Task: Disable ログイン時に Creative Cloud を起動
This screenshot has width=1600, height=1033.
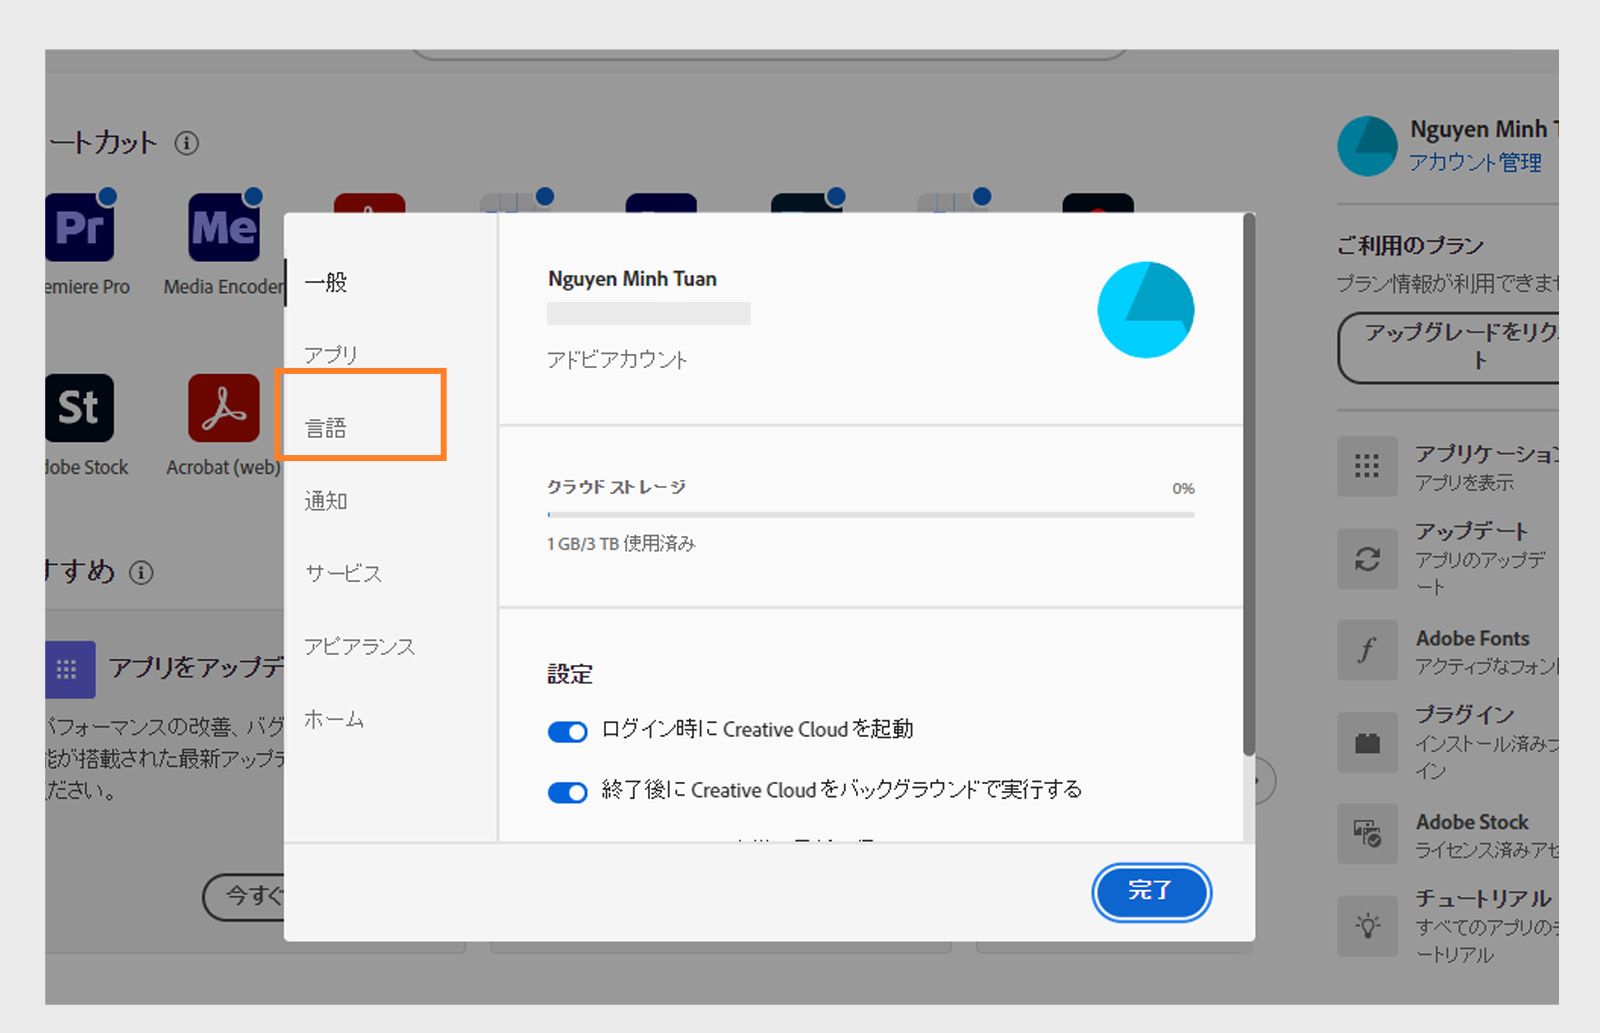Action: [566, 731]
